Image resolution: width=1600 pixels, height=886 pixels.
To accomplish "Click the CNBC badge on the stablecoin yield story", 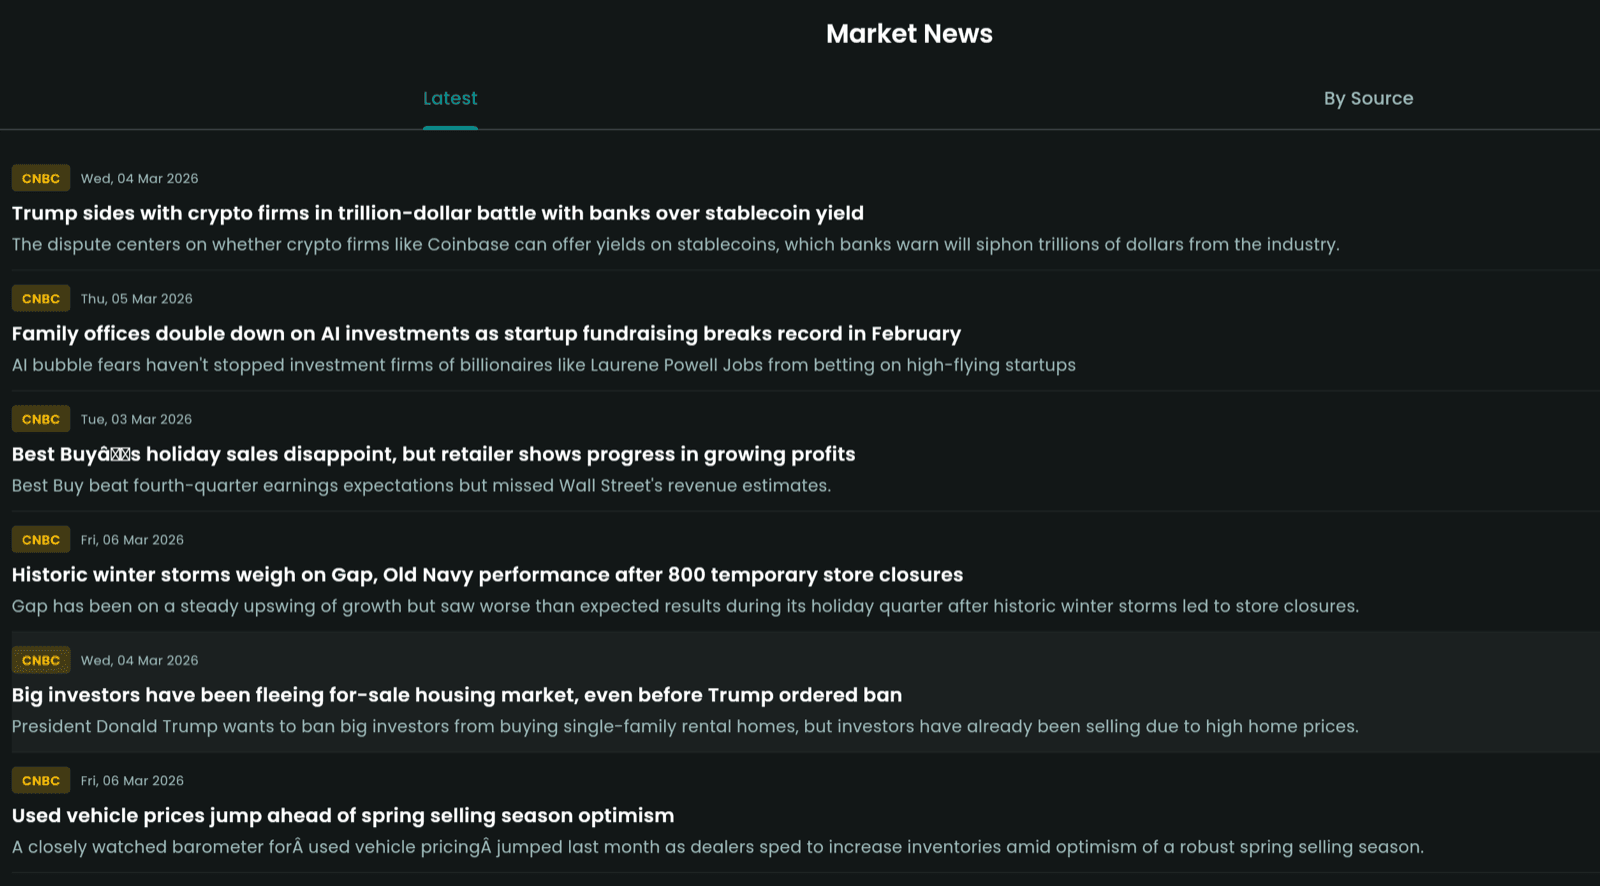I will point(40,178).
